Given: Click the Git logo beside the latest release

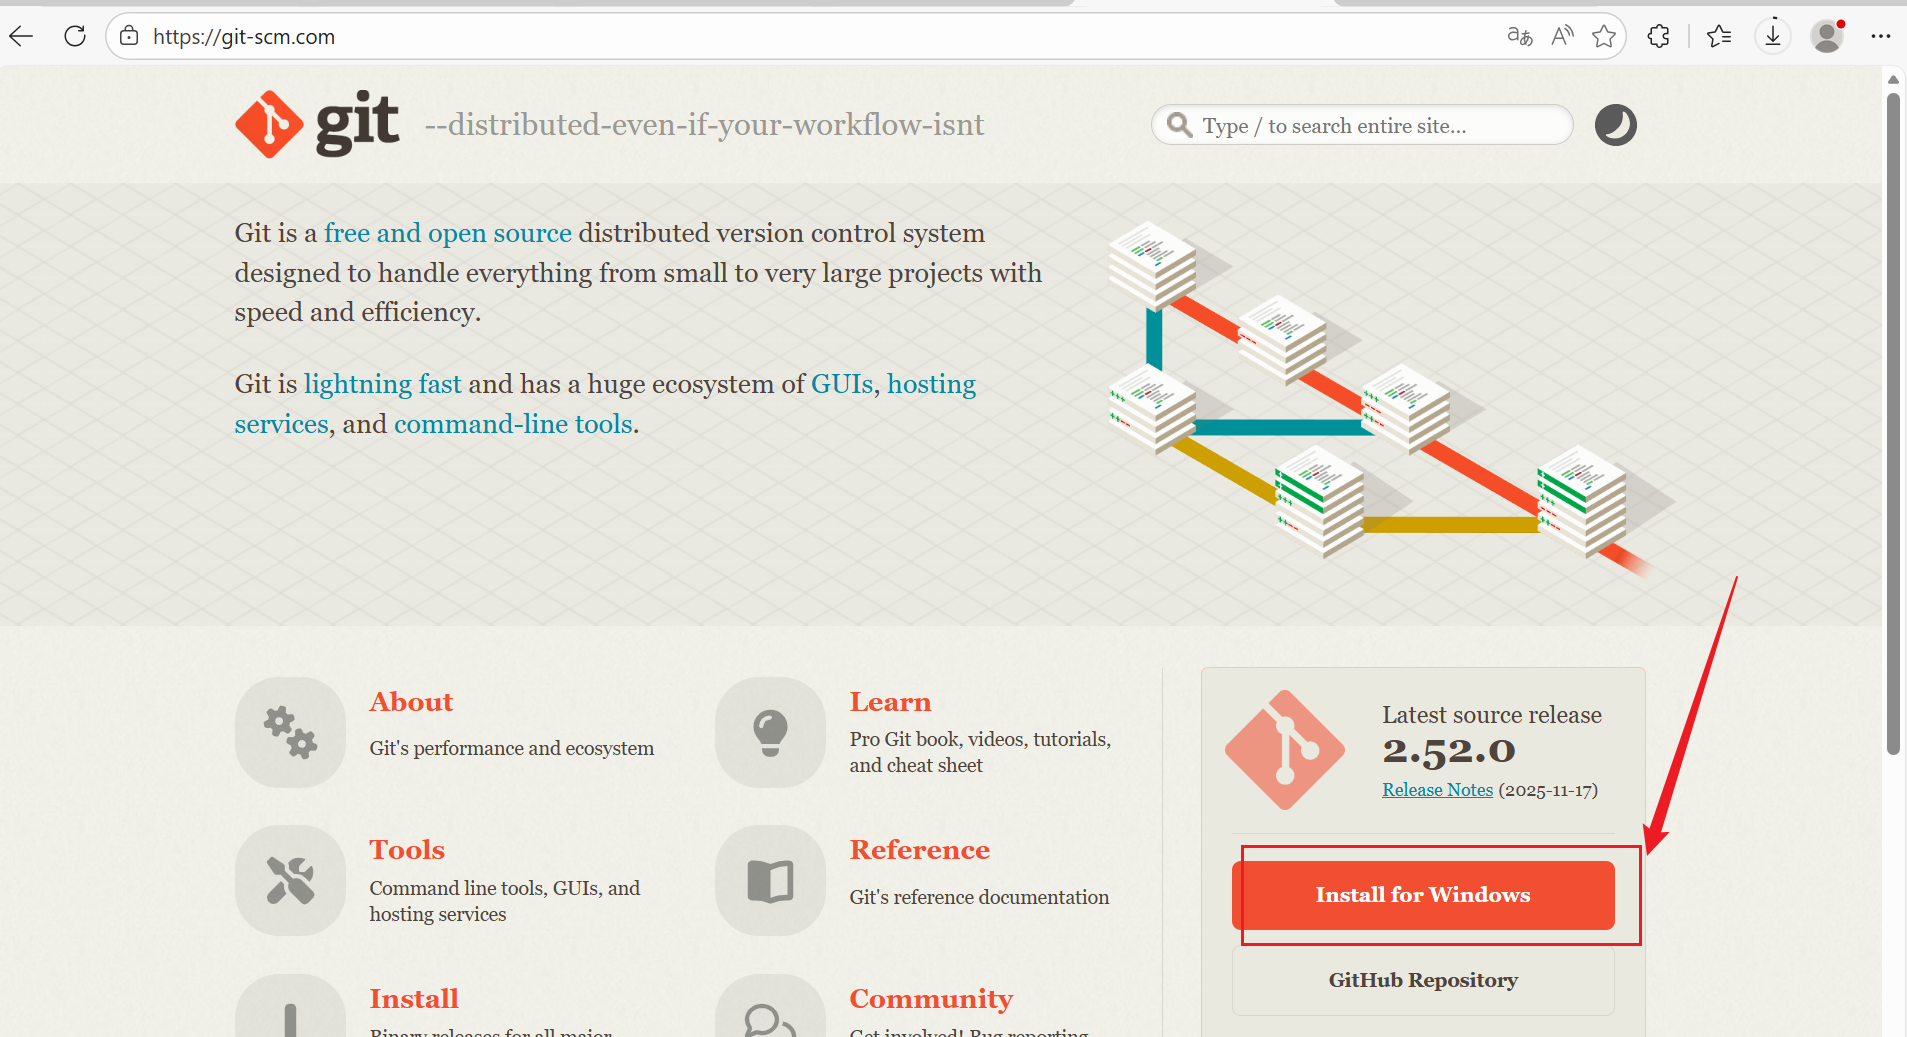Looking at the screenshot, I should [1285, 750].
